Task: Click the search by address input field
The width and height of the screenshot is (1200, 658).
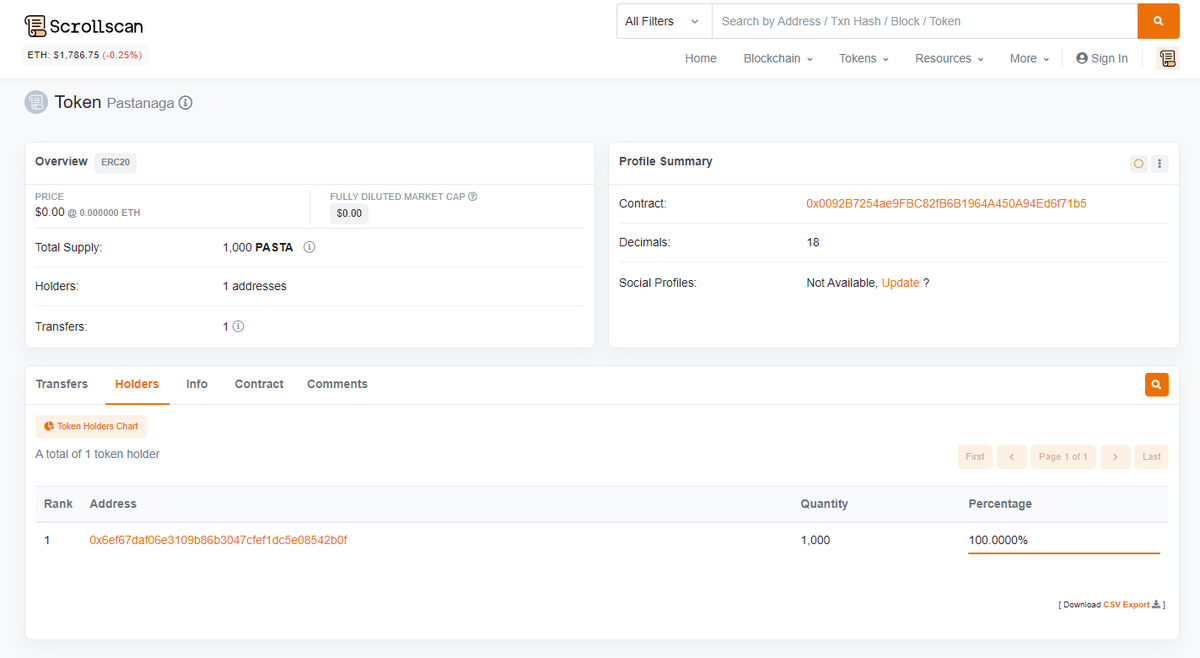Action: pyautogui.click(x=925, y=21)
